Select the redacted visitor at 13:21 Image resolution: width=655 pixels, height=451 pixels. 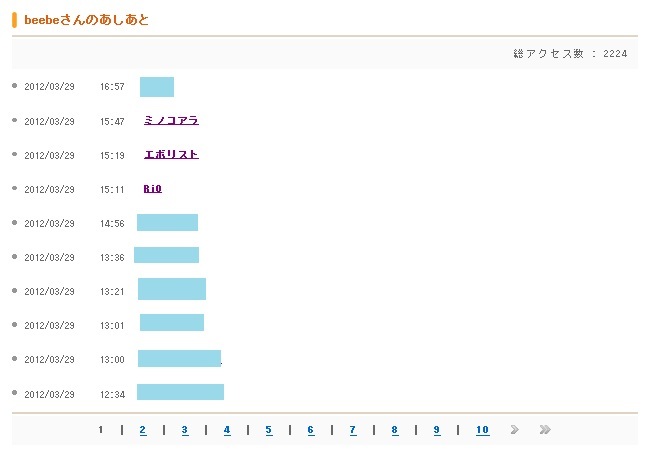(x=172, y=290)
